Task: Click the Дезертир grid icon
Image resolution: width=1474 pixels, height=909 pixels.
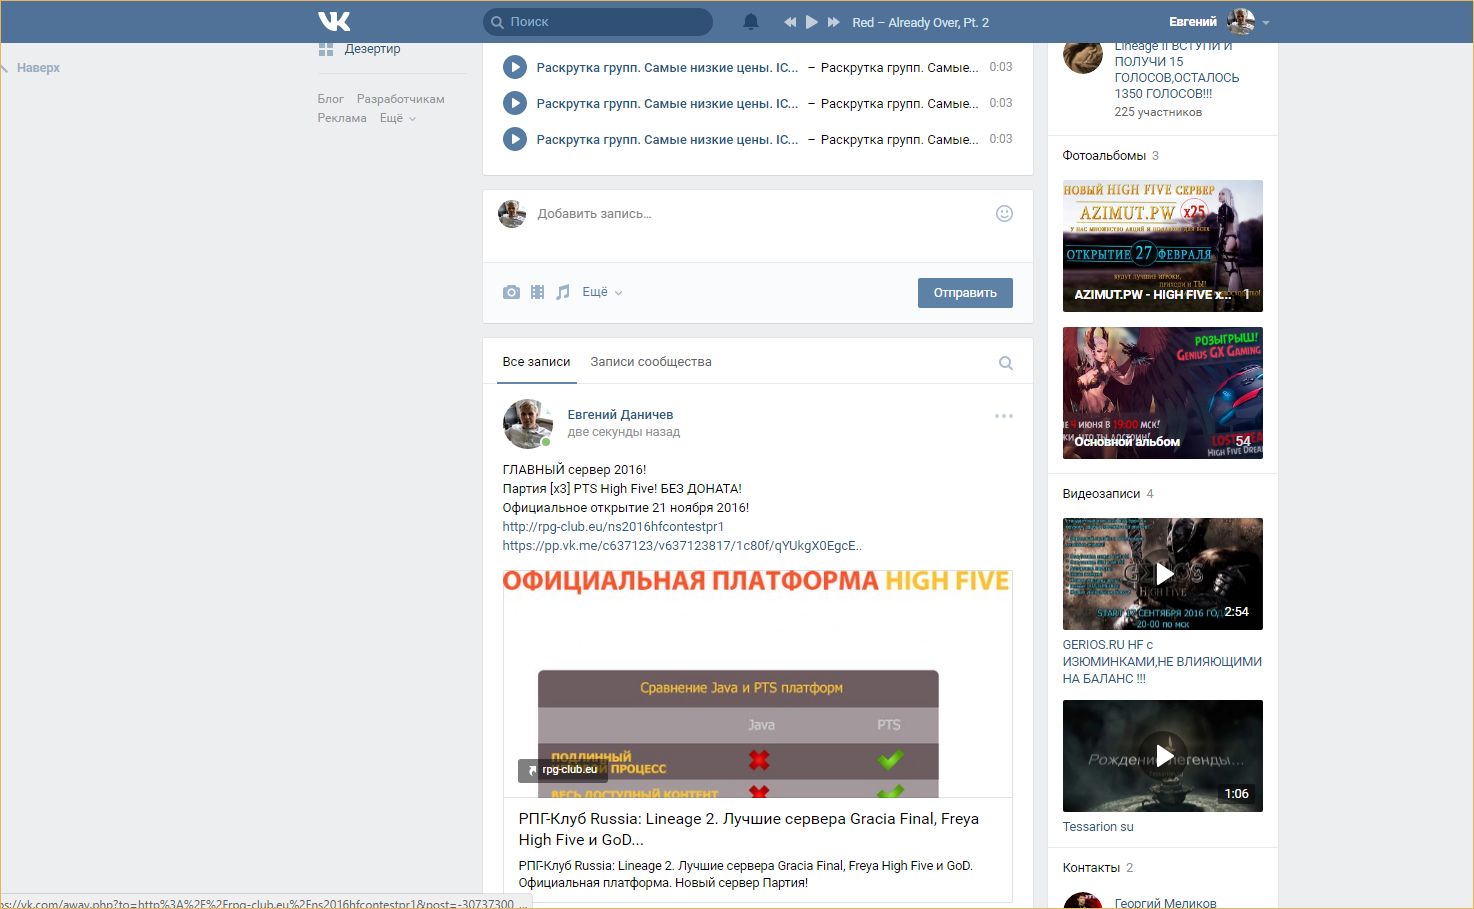Action: (x=325, y=48)
